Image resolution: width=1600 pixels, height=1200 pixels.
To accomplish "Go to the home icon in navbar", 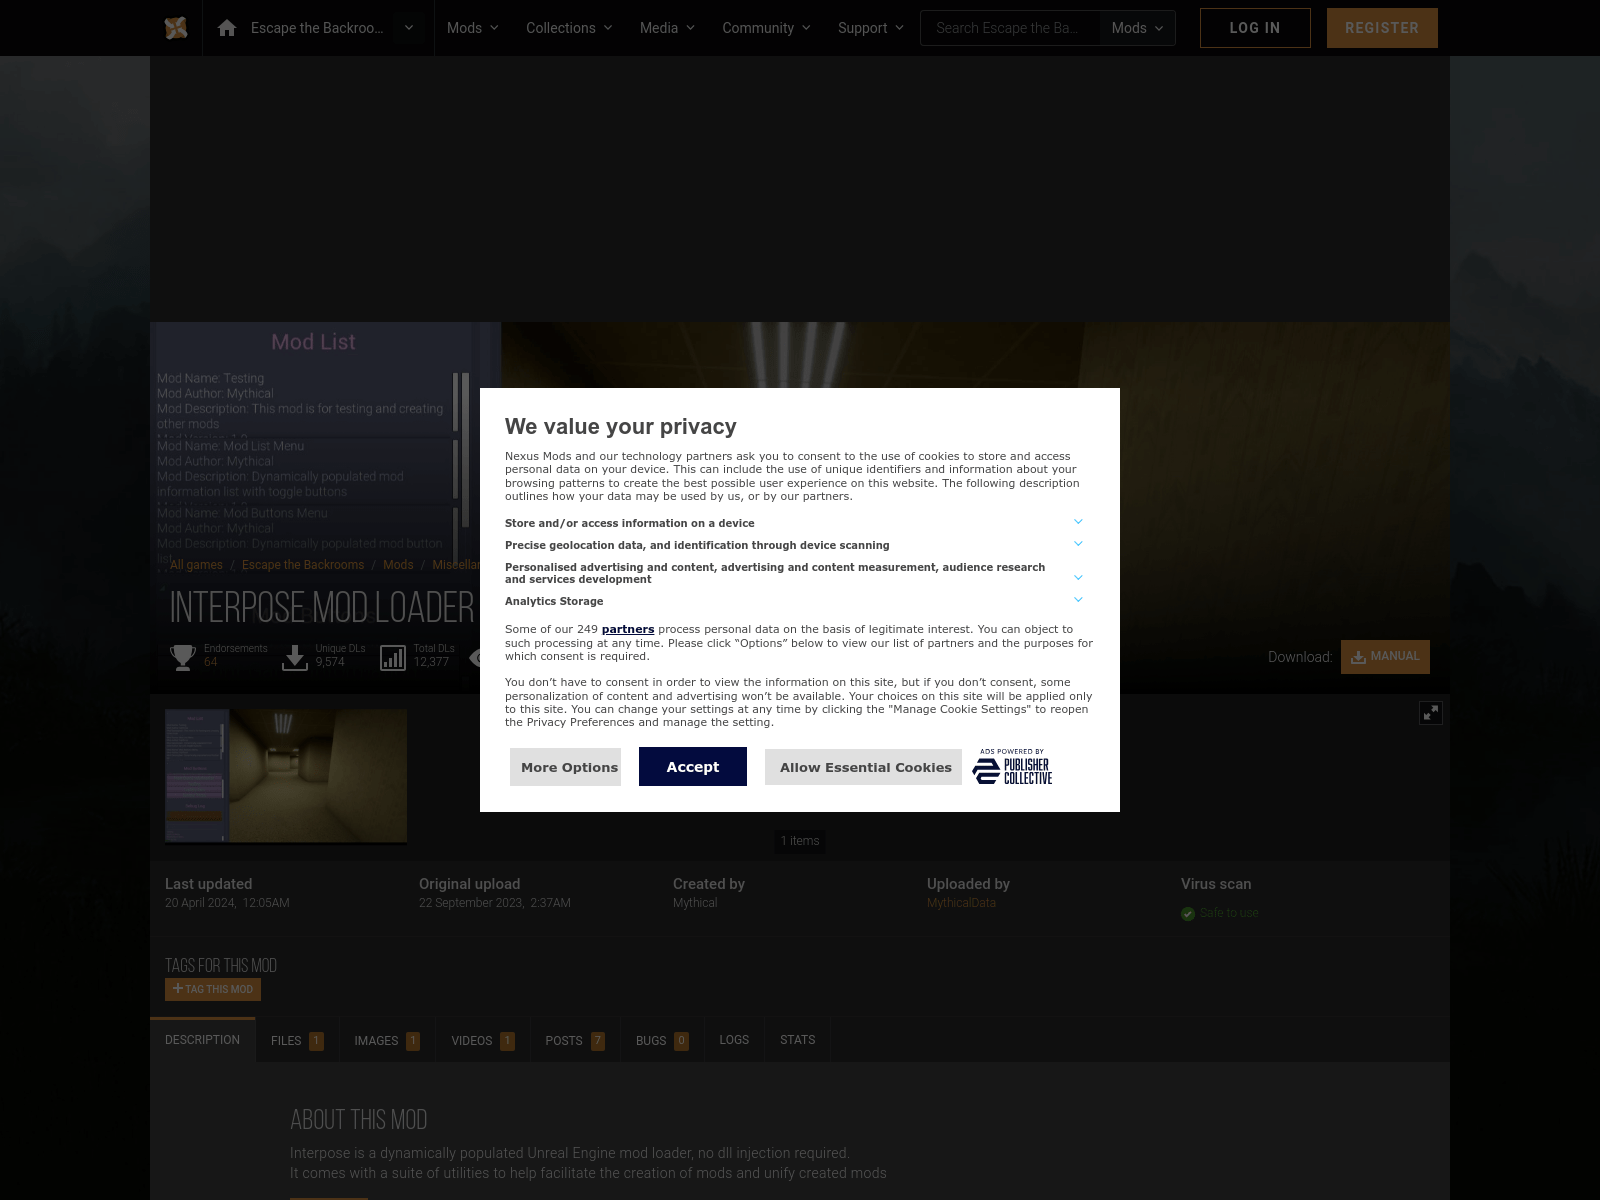I will (227, 28).
